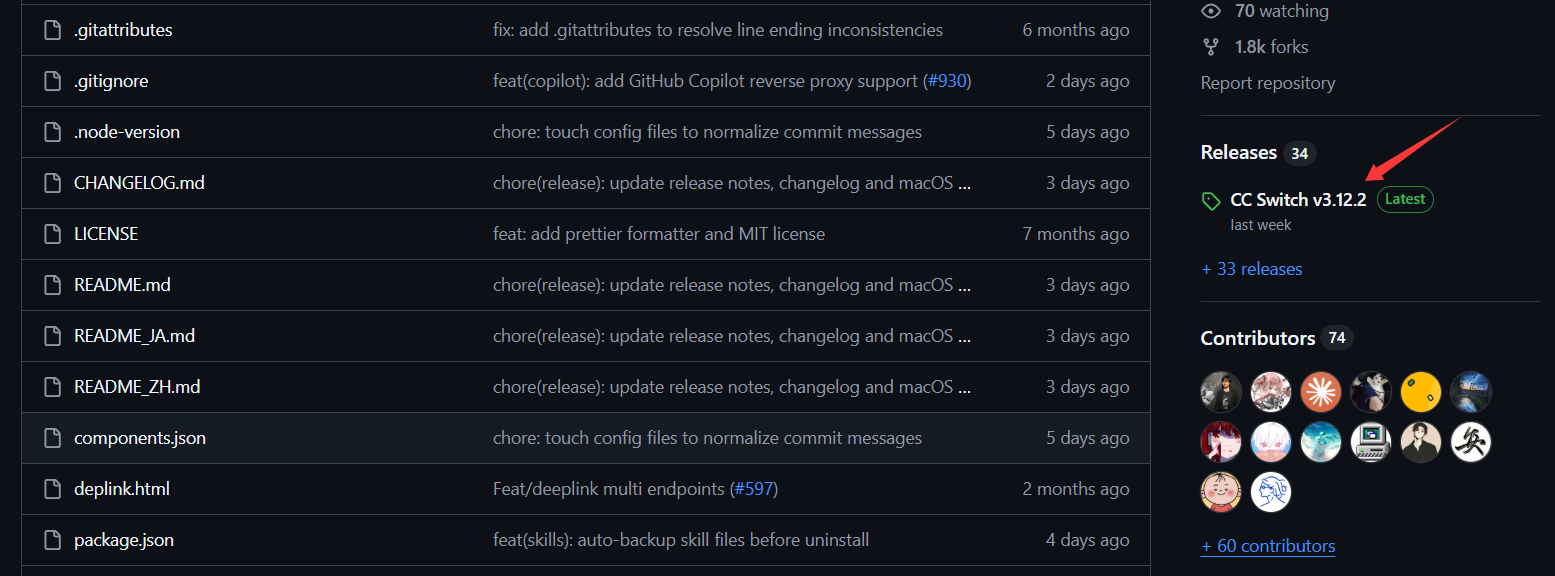The height and width of the screenshot is (576, 1555).
Task: View the + 60 contributors link
Action: click(x=1268, y=546)
